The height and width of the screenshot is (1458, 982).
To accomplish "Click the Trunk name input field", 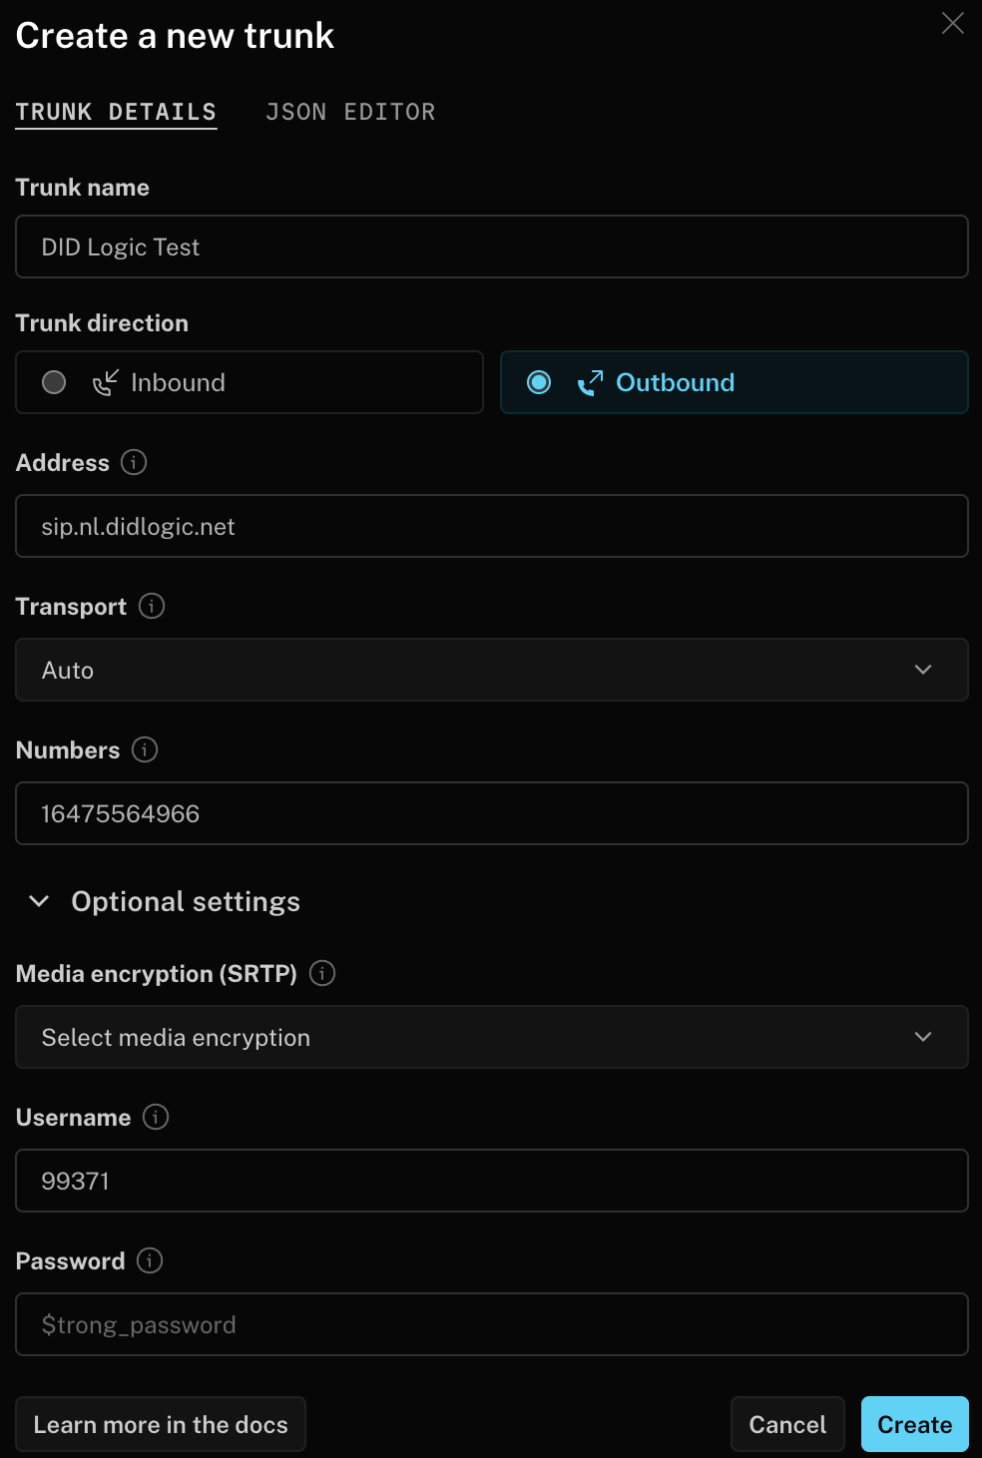I will pos(491,247).
